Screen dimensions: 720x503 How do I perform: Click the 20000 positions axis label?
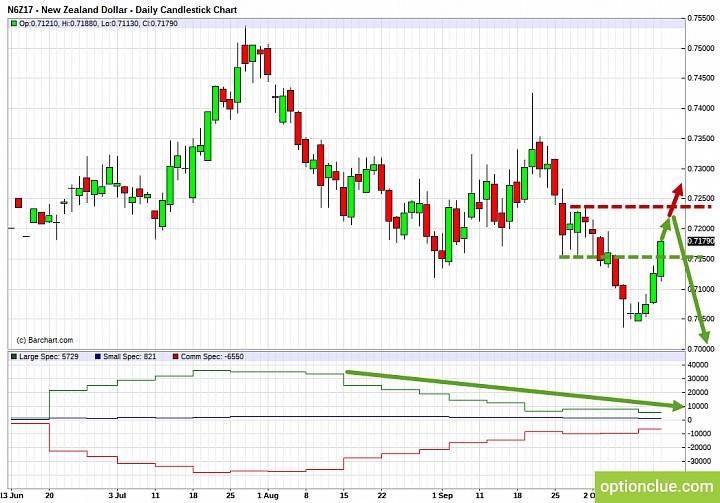698,393
